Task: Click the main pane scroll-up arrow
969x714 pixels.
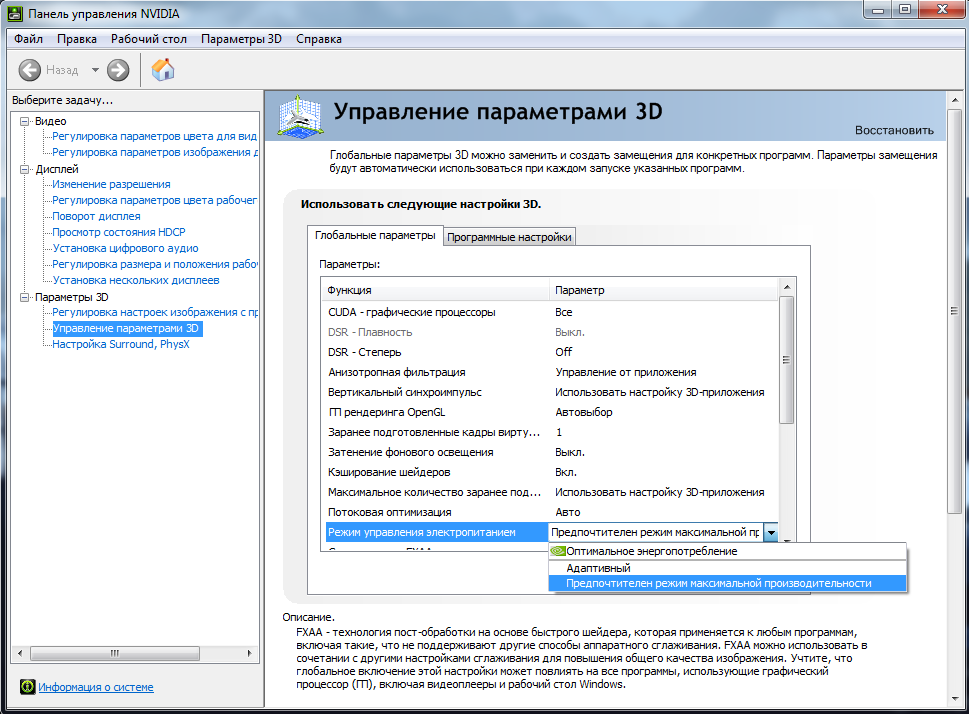Action: pyautogui.click(x=955, y=100)
